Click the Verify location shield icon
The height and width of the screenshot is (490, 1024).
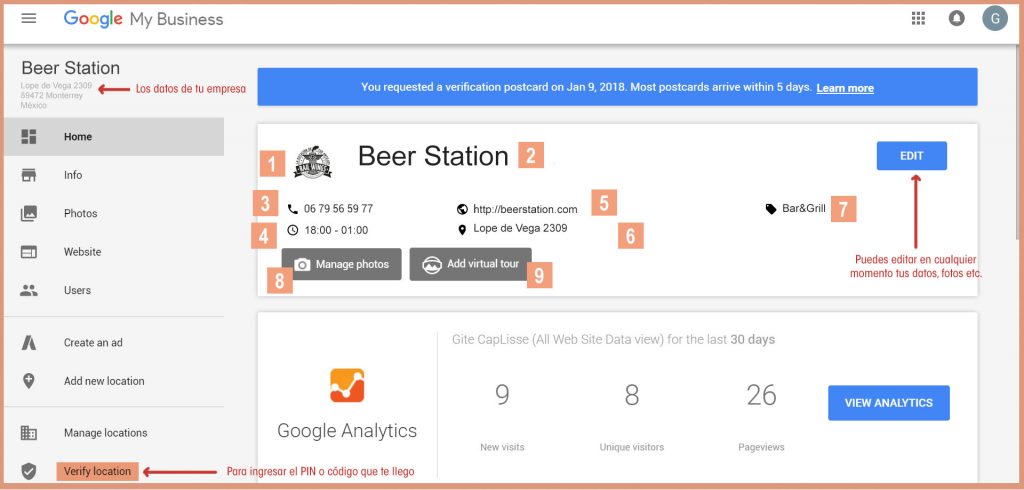[29, 471]
